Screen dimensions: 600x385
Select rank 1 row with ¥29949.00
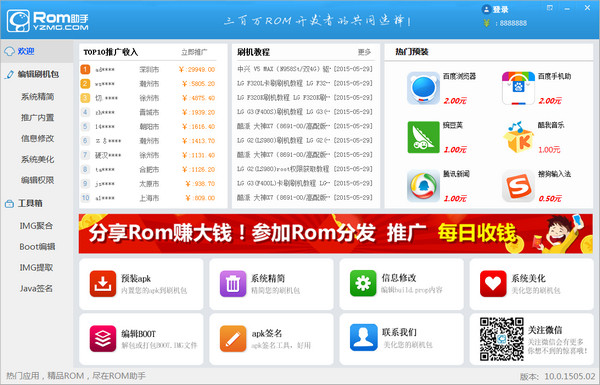(x=148, y=69)
